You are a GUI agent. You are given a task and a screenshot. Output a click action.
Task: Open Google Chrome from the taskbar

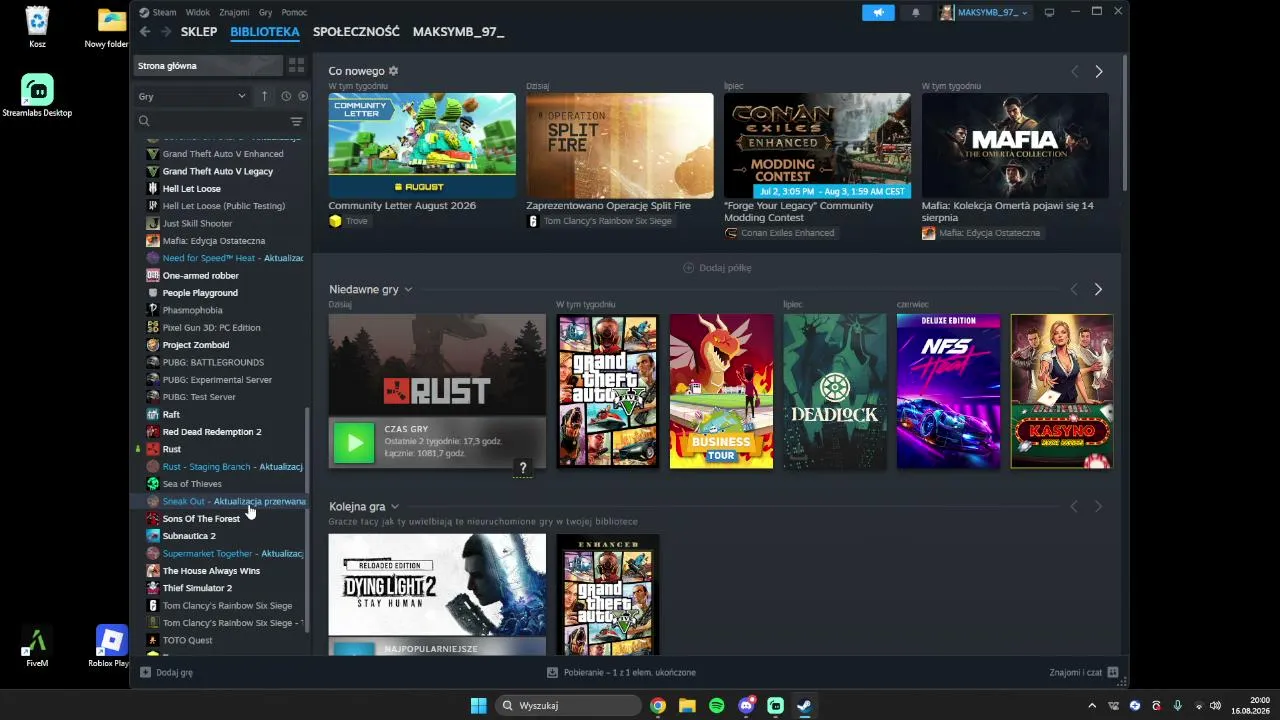point(658,705)
